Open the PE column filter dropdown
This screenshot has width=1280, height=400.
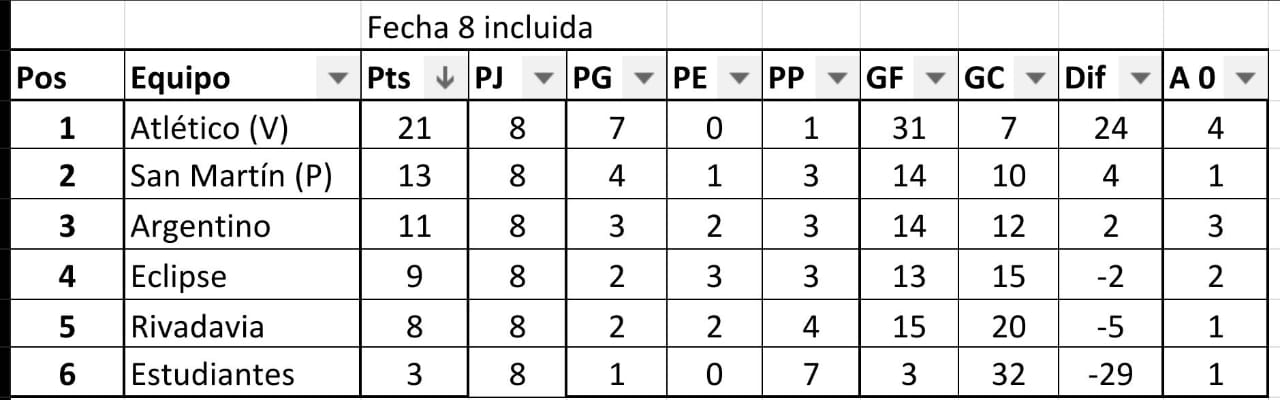(741, 79)
